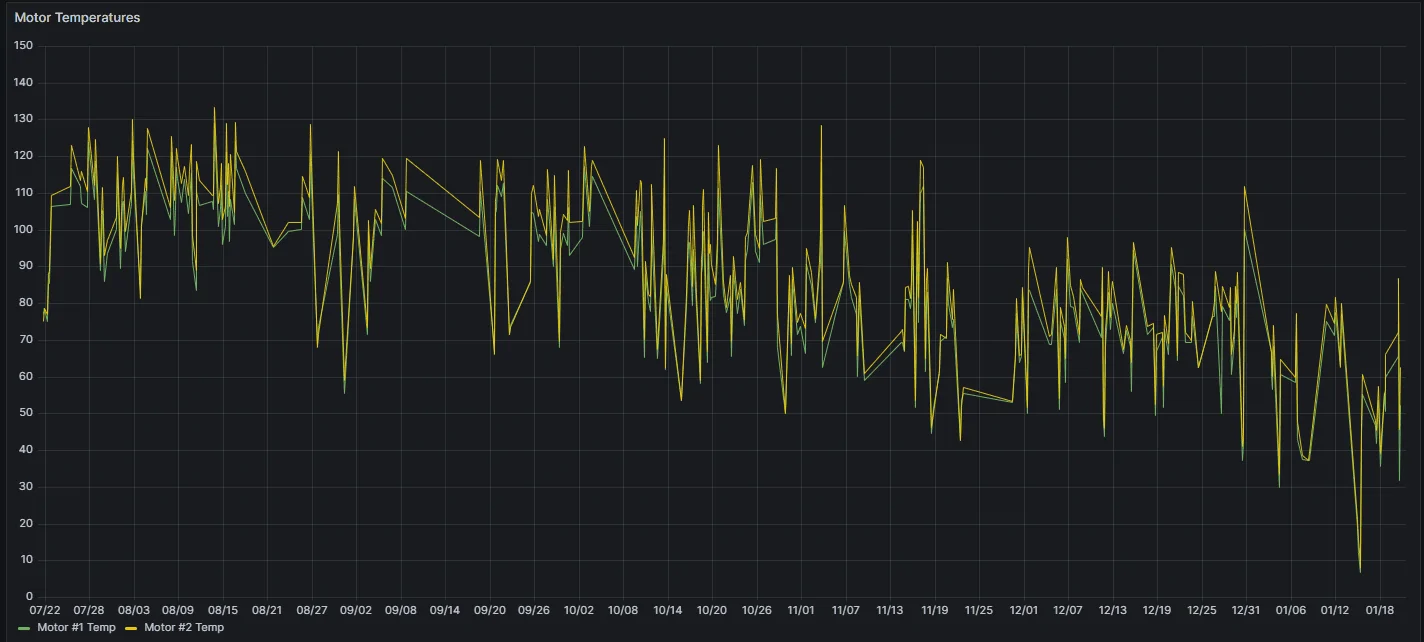Click the lowest dip point below 10 in January
Screen dimensions: 1424x642
tap(1360, 571)
